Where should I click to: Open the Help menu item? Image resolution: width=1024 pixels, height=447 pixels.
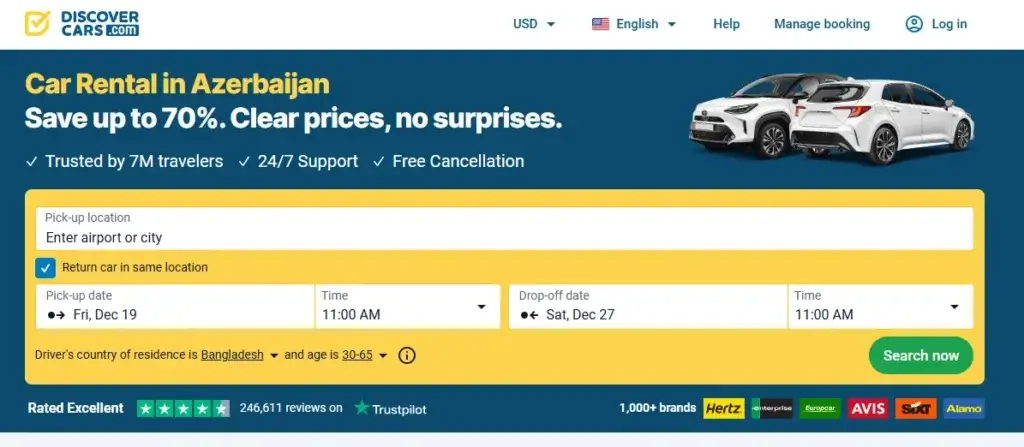pyautogui.click(x=726, y=24)
